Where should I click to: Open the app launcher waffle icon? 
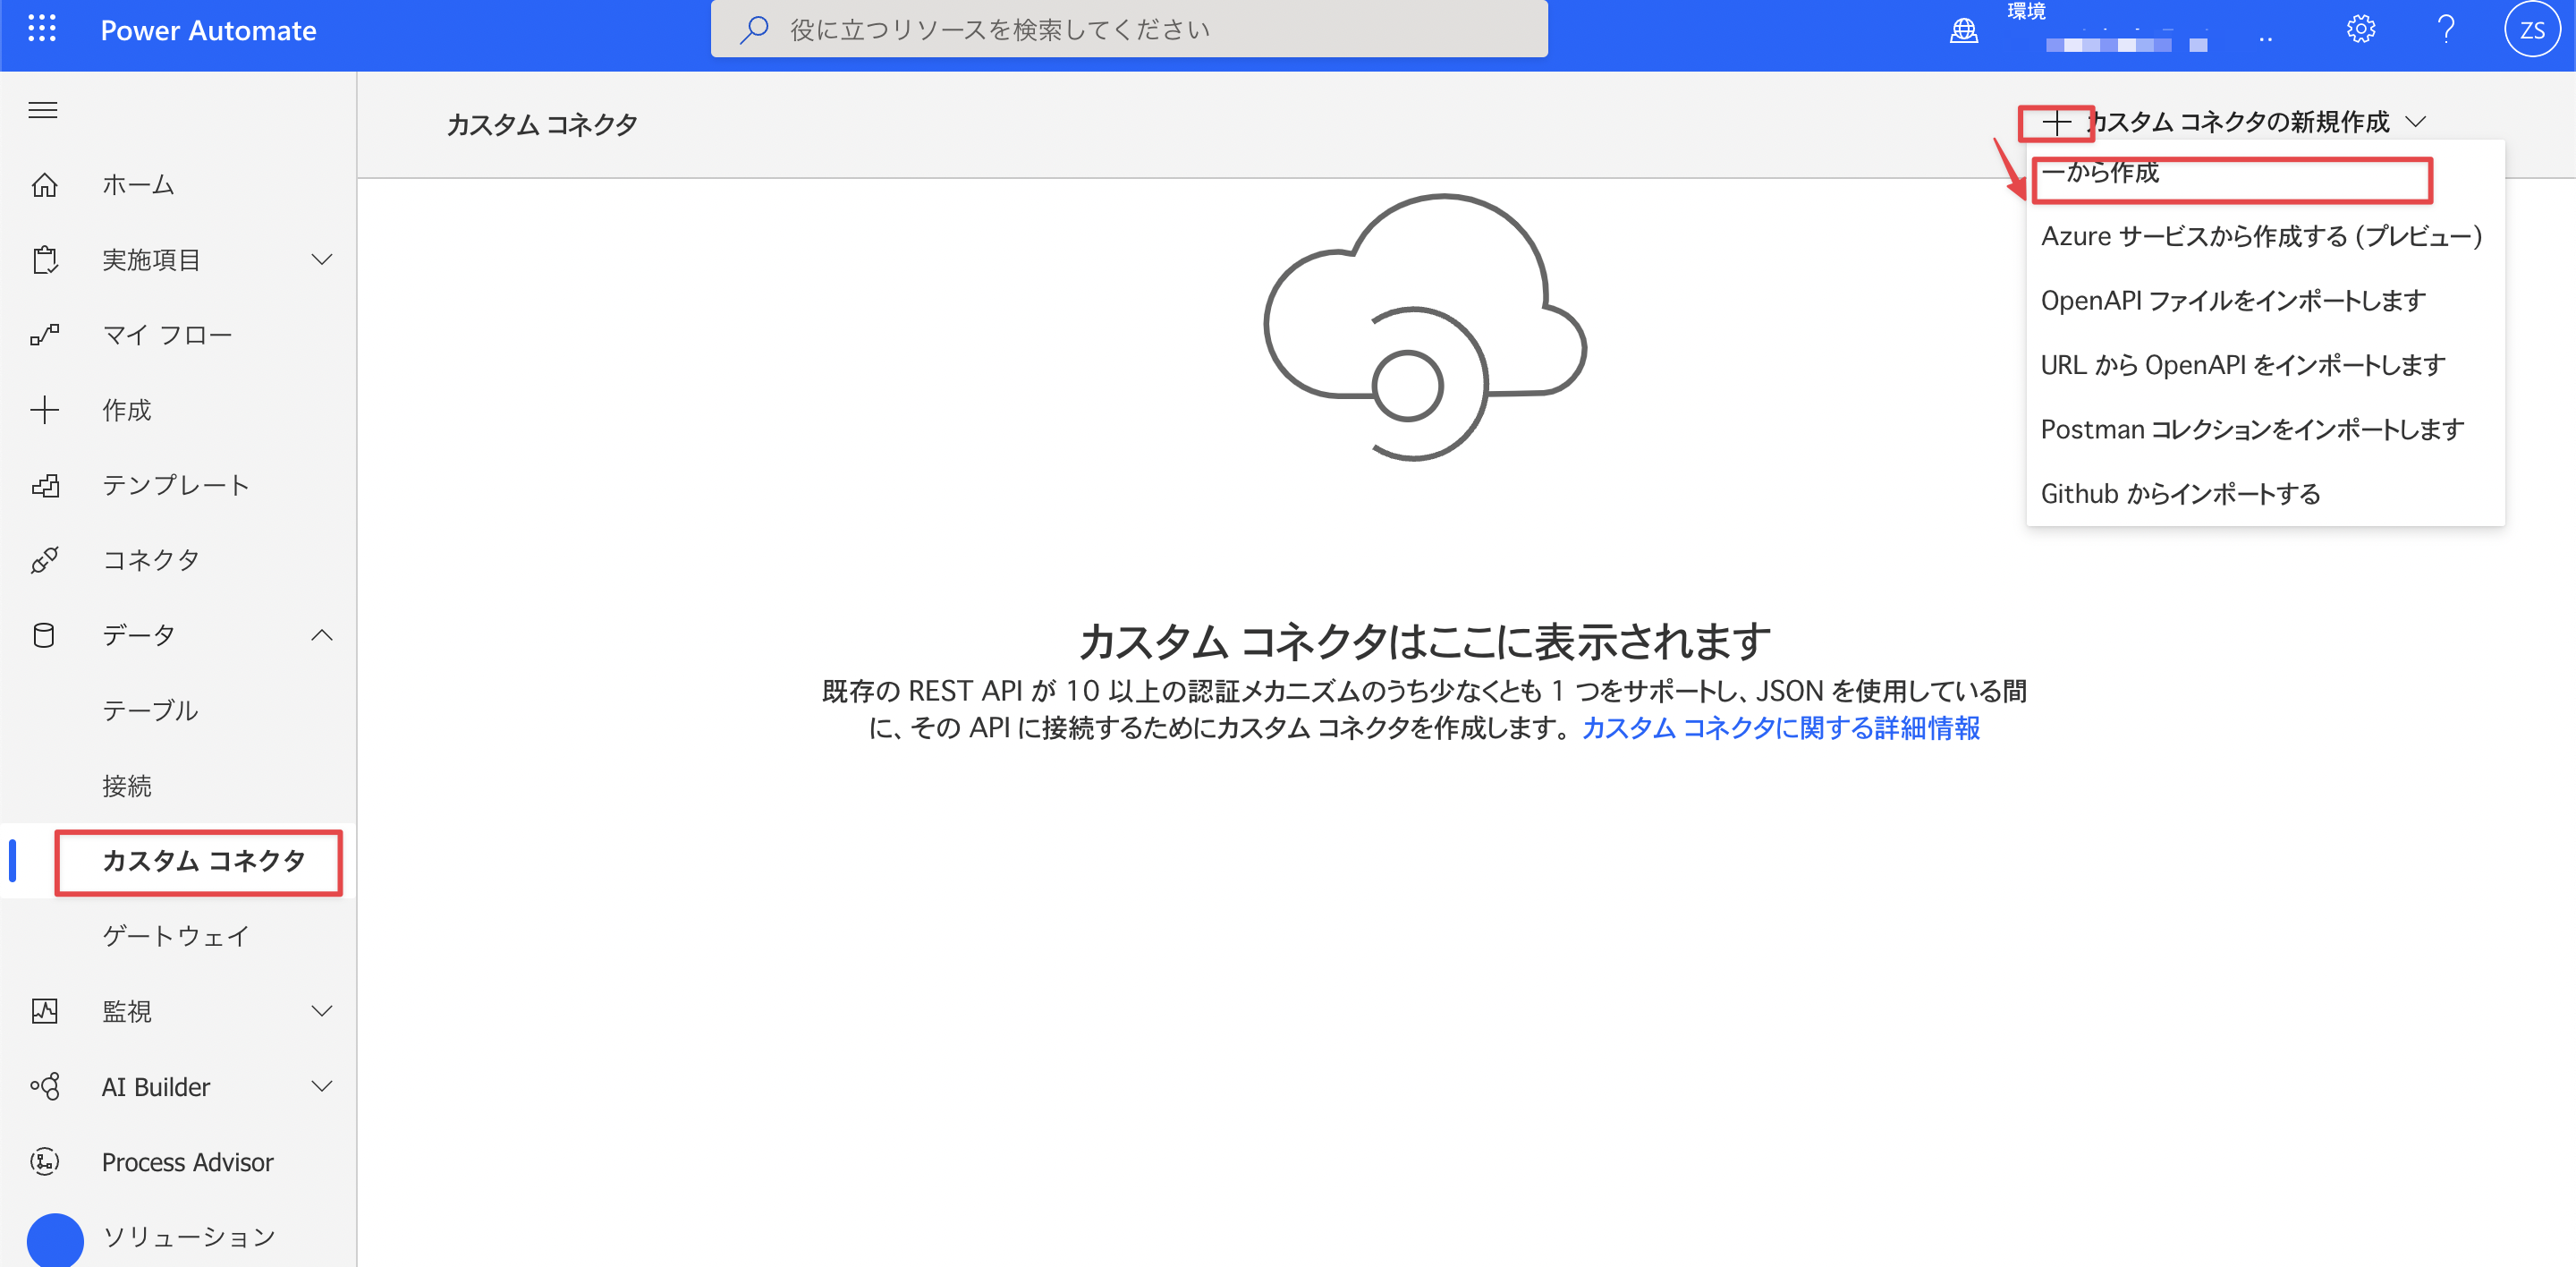[42, 29]
